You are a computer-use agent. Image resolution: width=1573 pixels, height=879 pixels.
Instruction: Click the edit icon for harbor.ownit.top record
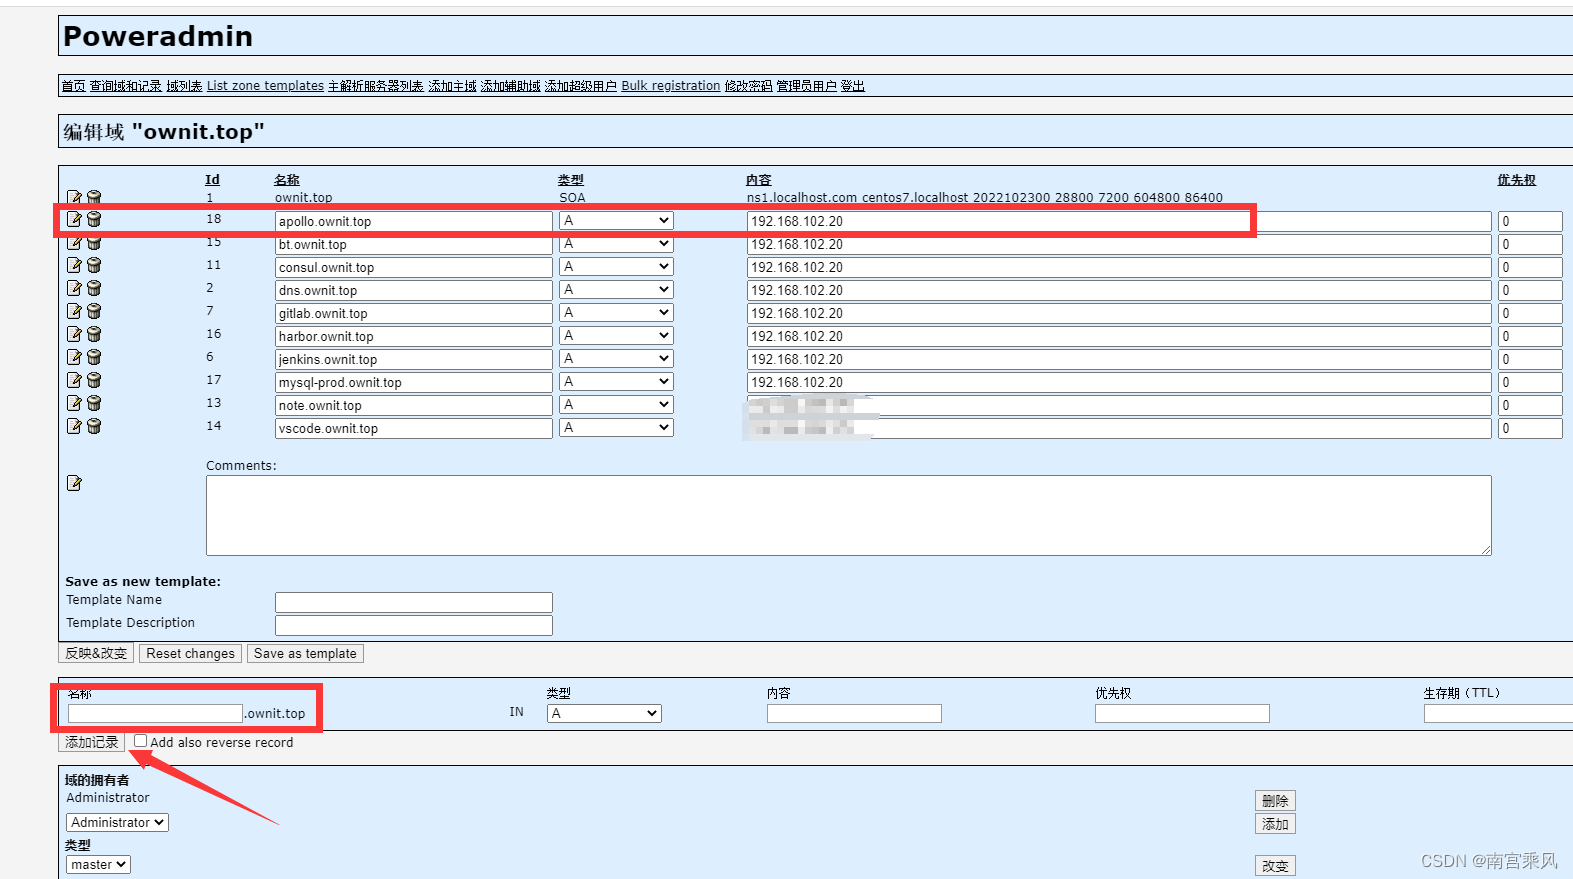74,334
